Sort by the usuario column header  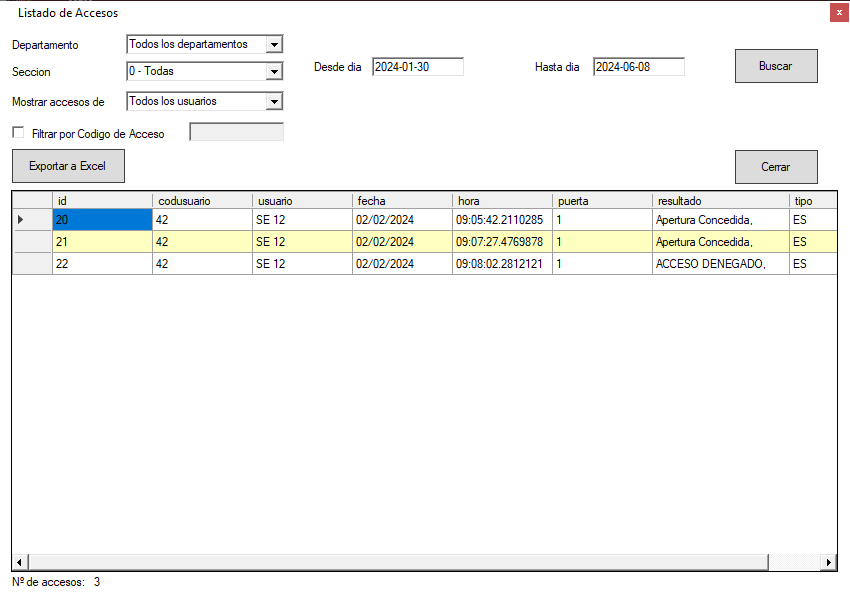pos(302,201)
